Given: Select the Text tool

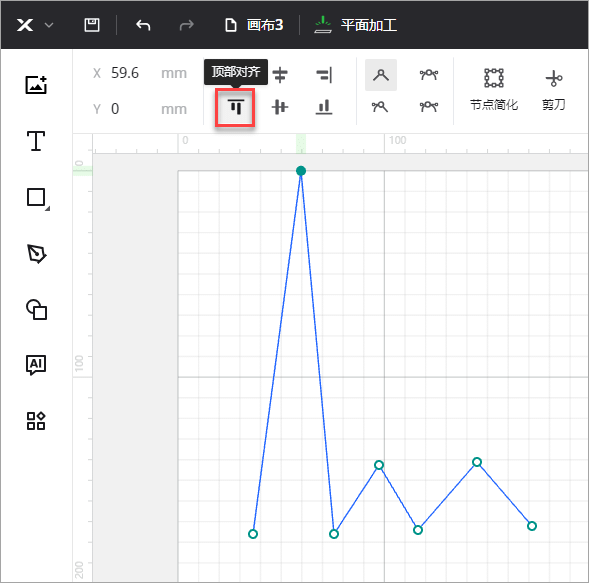Looking at the screenshot, I should click(x=36, y=141).
